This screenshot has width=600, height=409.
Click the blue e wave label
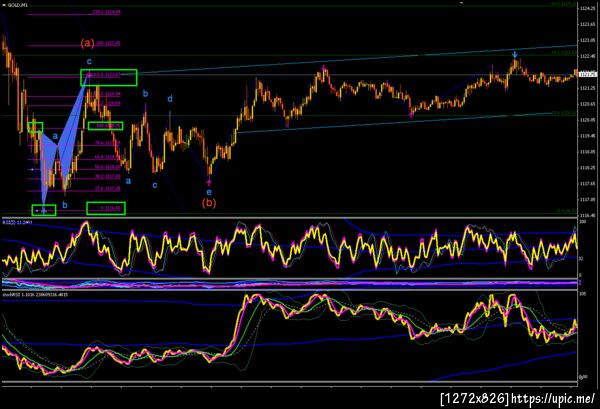pyautogui.click(x=209, y=192)
